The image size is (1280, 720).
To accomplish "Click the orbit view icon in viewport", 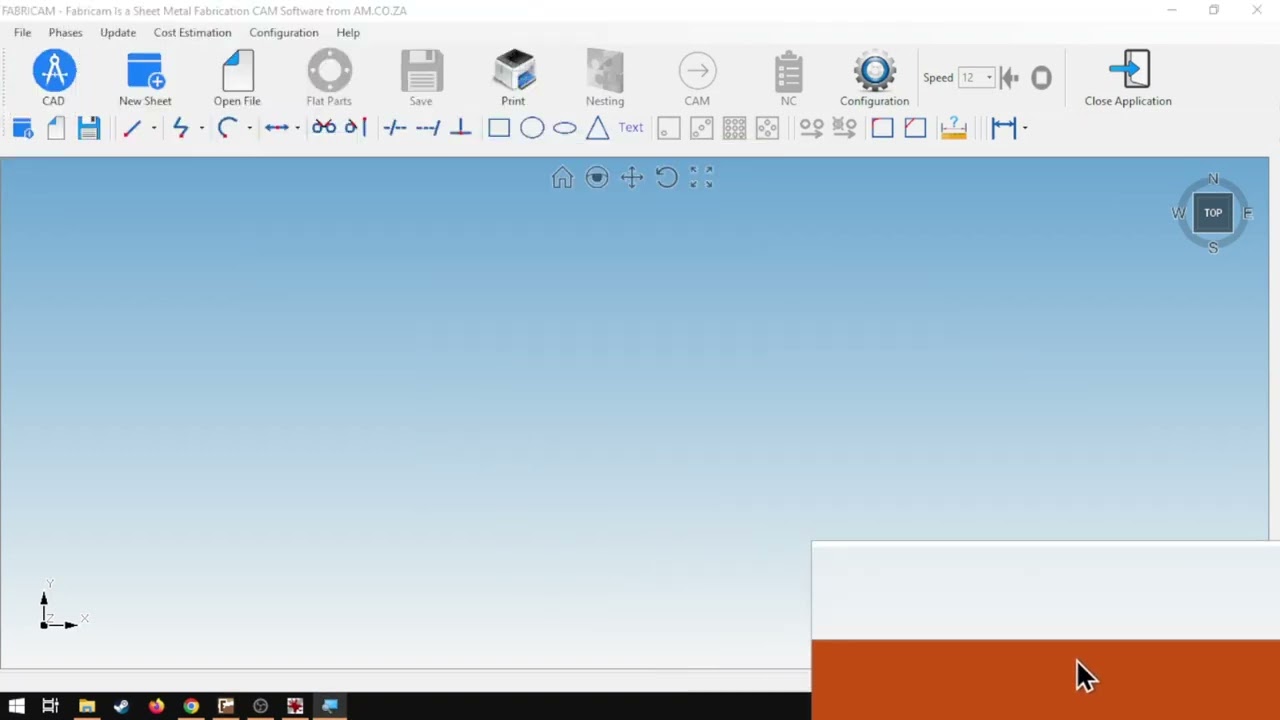I will point(597,178).
